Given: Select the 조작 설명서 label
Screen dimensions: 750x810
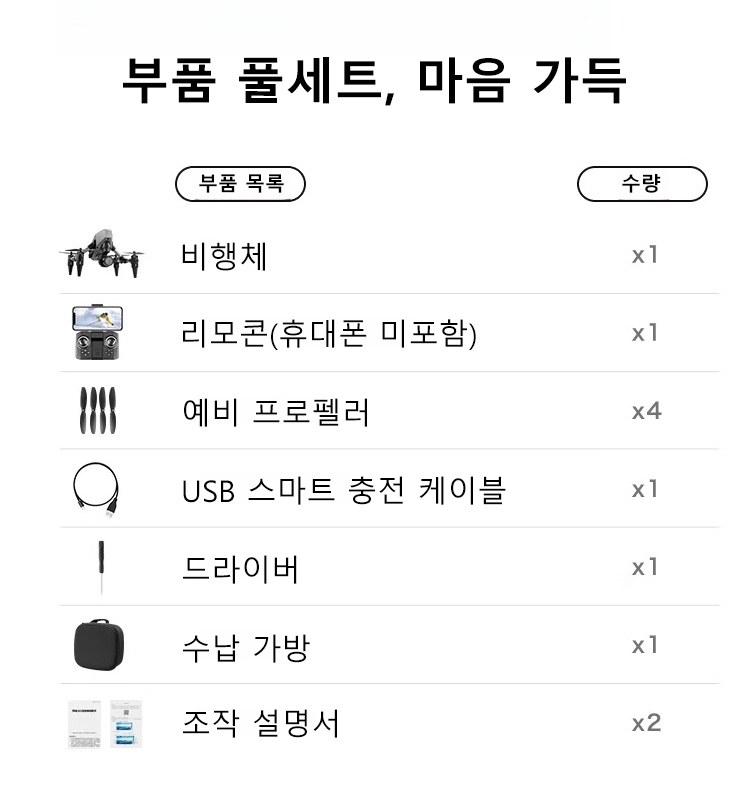Looking at the screenshot, I should click(x=261, y=723).
